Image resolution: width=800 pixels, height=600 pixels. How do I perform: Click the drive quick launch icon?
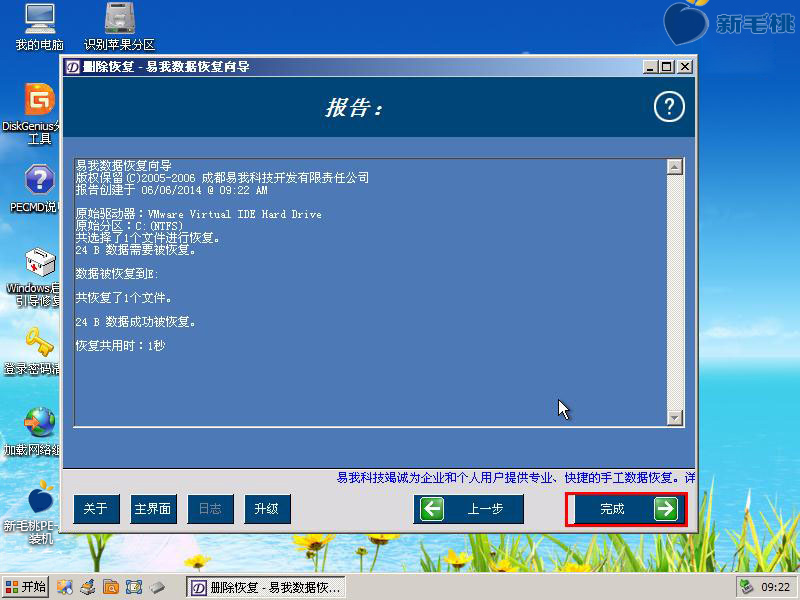tap(157, 587)
